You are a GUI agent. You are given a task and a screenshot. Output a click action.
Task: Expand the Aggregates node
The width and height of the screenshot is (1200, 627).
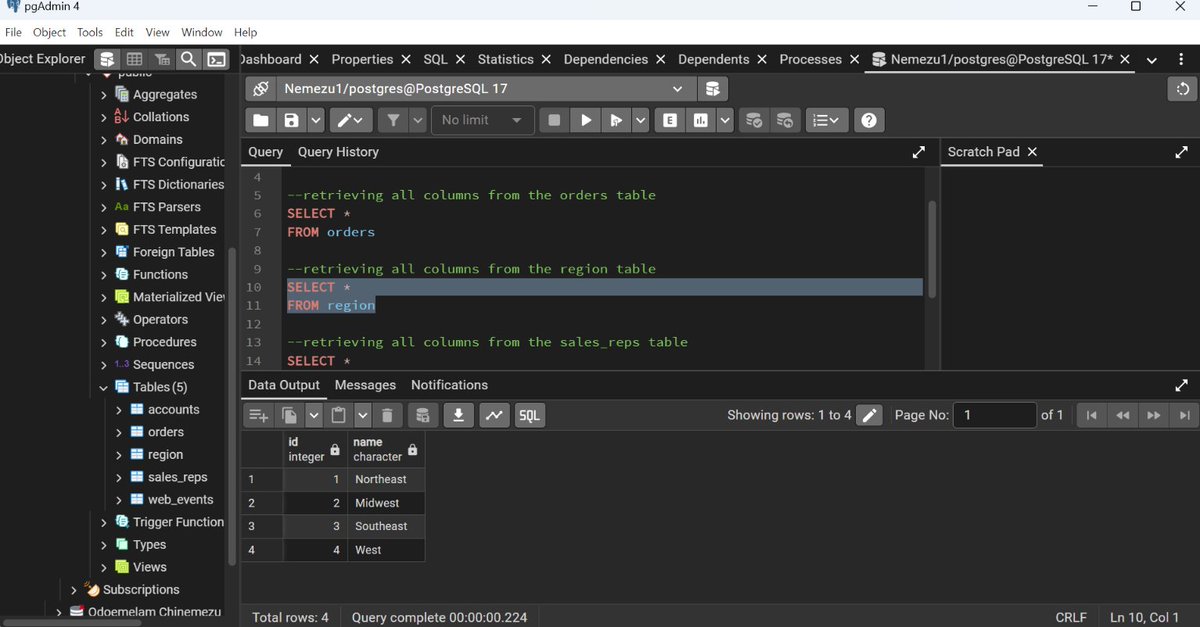tap(104, 95)
